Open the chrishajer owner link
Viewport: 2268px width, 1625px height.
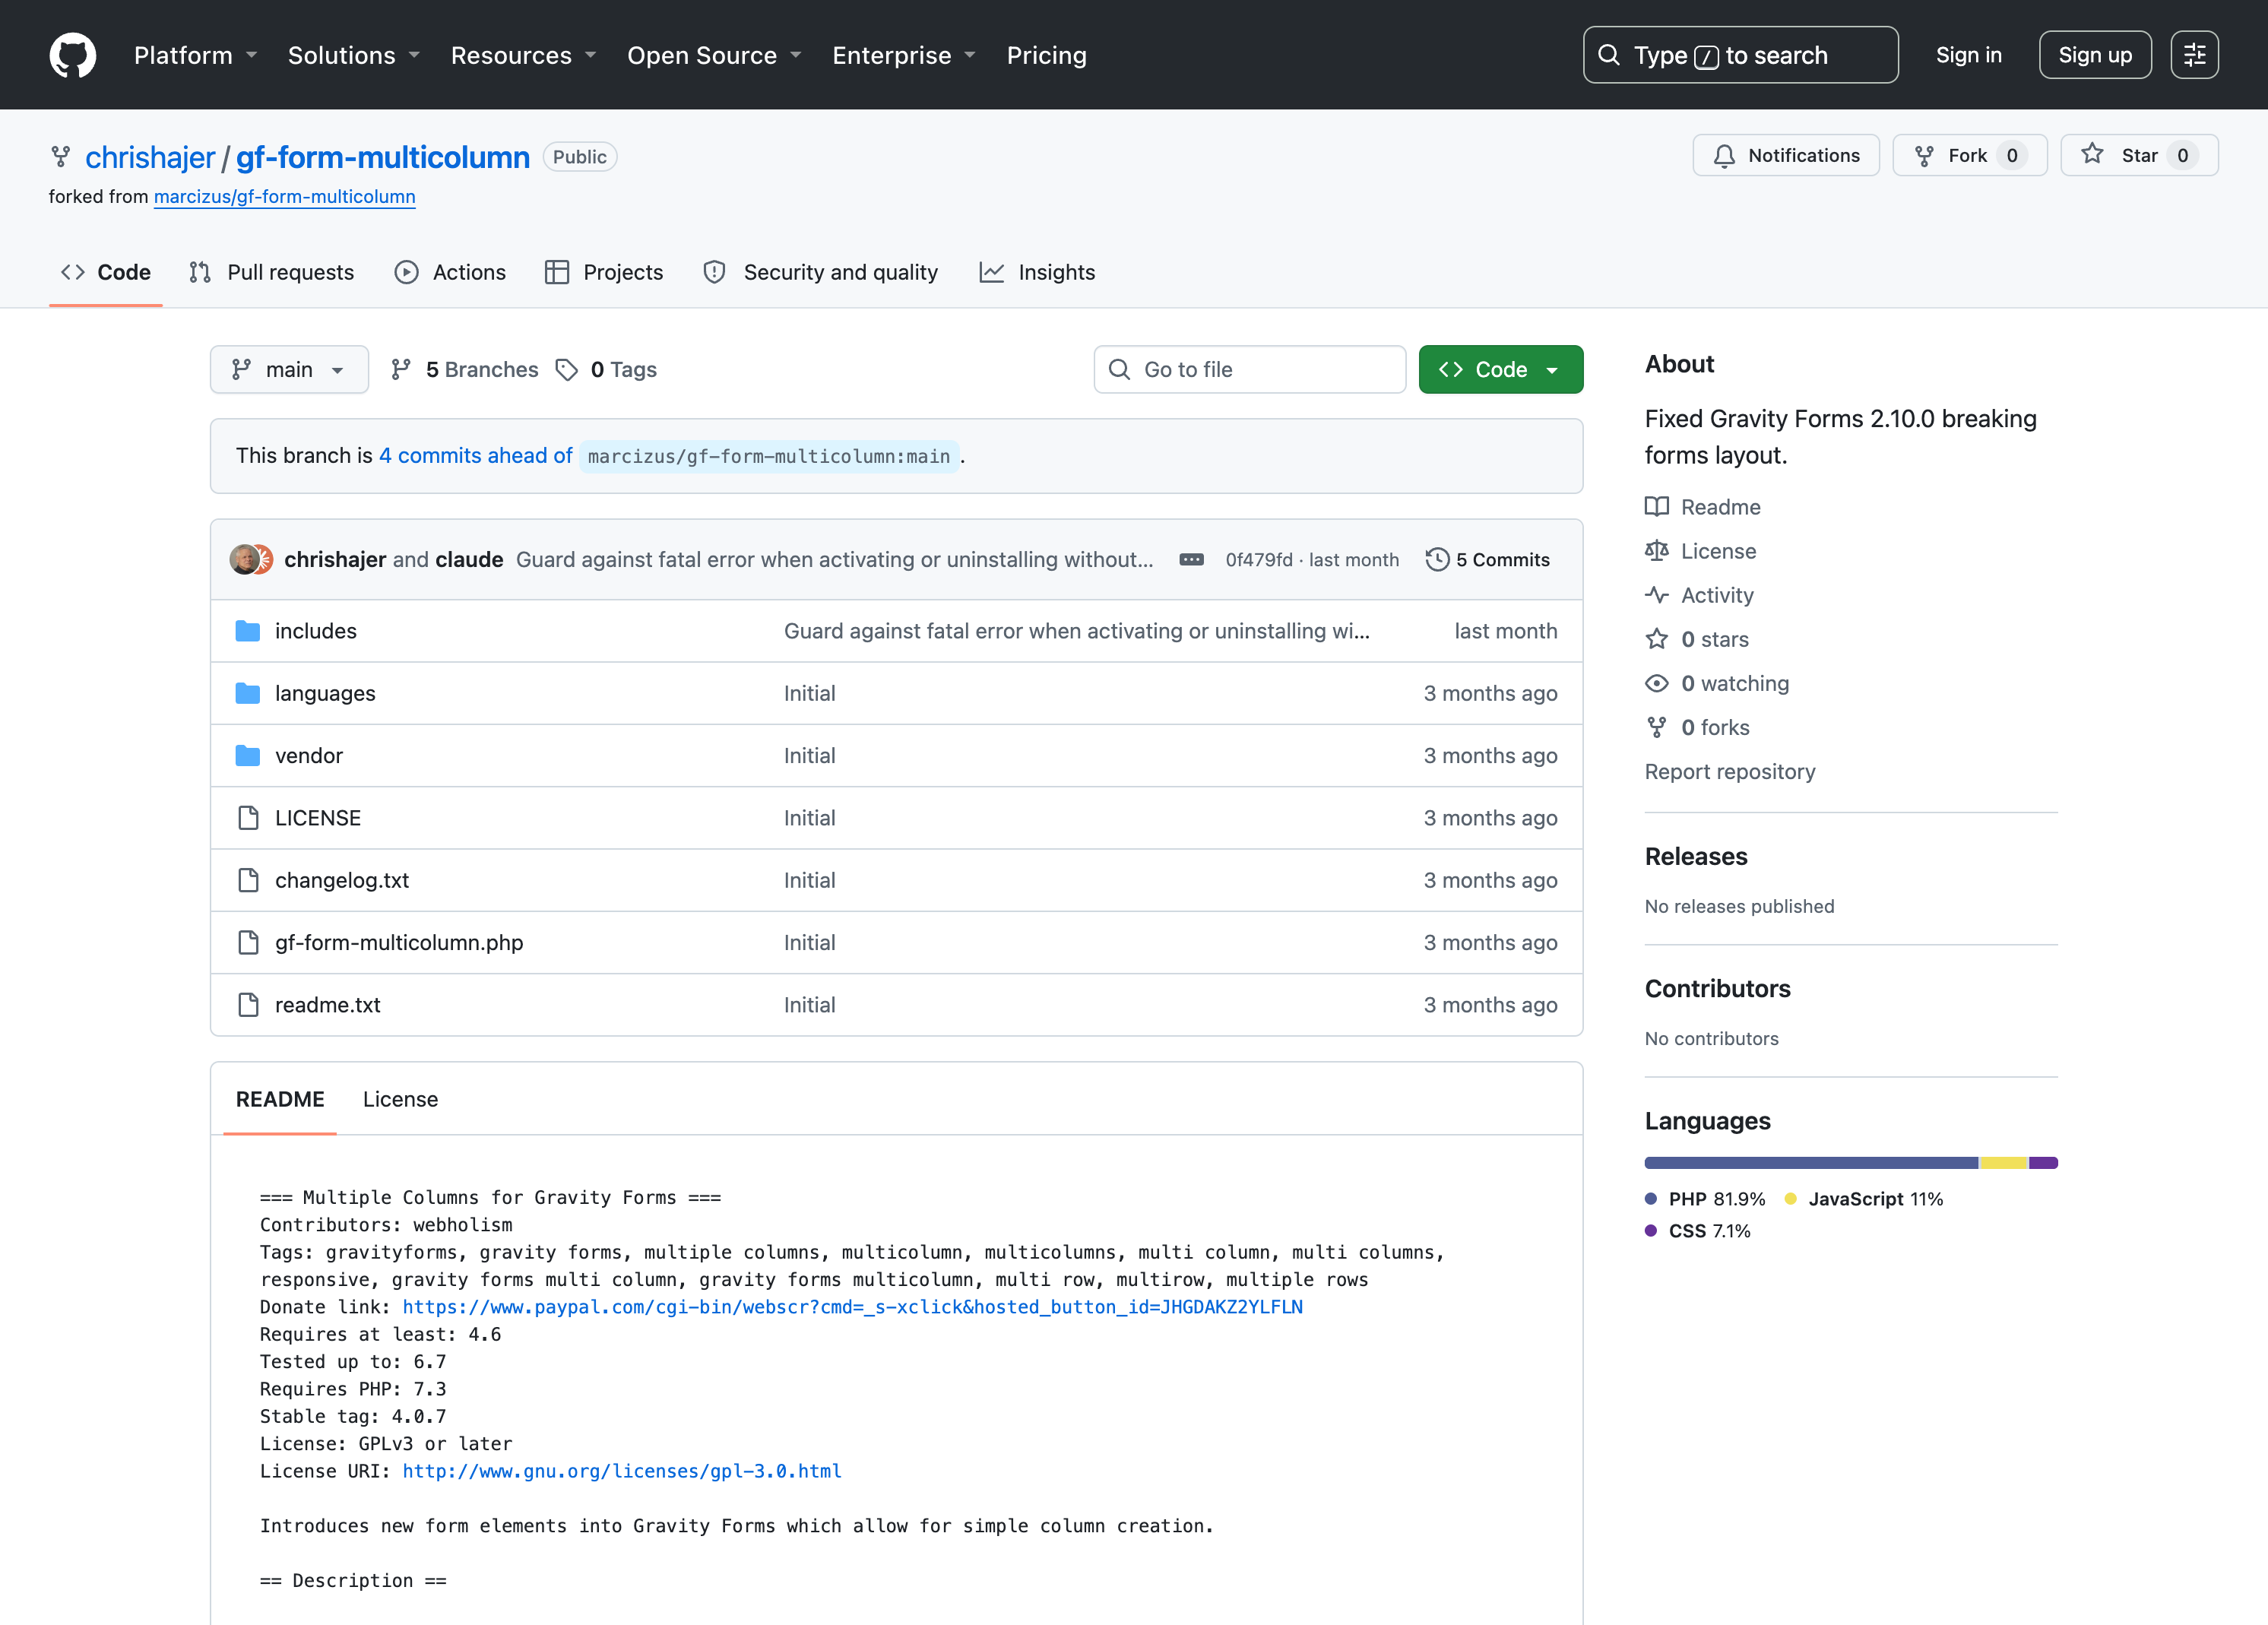pyautogui.click(x=150, y=157)
